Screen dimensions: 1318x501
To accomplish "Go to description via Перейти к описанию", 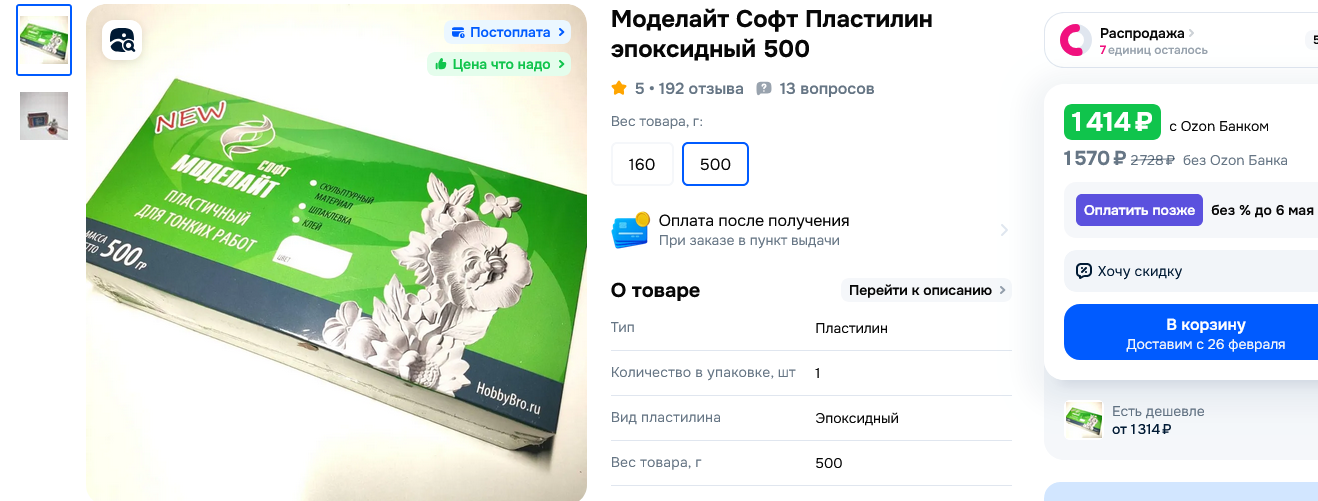I will pyautogui.click(x=925, y=290).
